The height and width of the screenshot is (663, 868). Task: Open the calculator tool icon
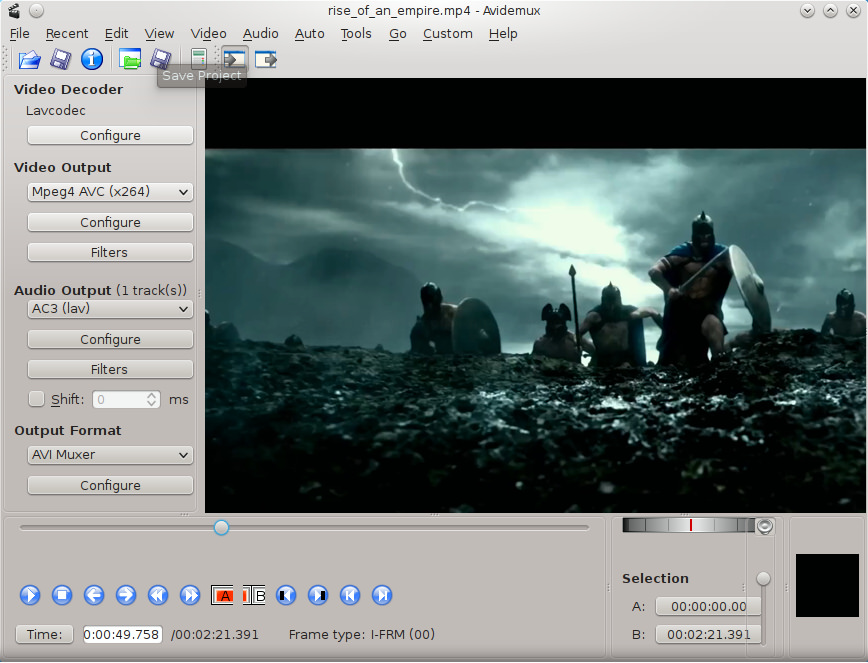point(199,59)
